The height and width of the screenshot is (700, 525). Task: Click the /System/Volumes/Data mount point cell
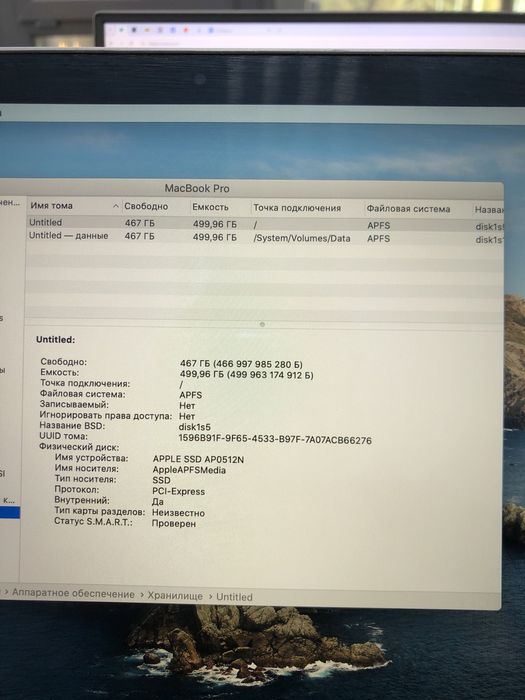point(302,238)
